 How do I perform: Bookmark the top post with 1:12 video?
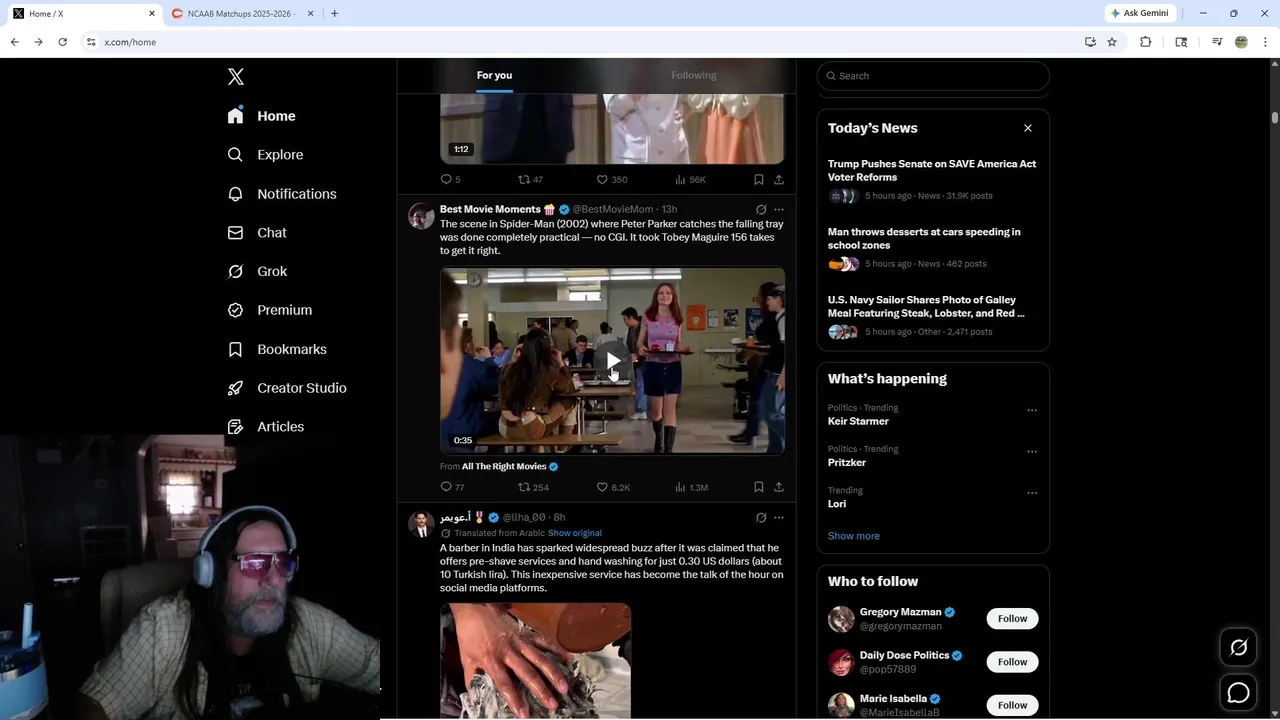pyautogui.click(x=758, y=180)
